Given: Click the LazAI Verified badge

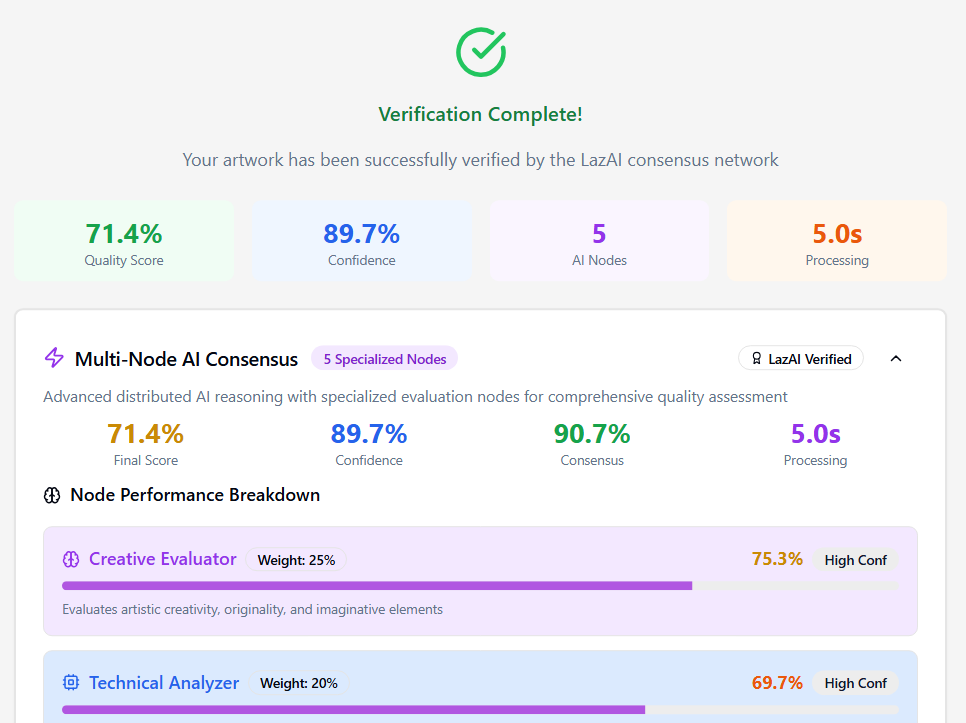Looking at the screenshot, I should tap(801, 358).
